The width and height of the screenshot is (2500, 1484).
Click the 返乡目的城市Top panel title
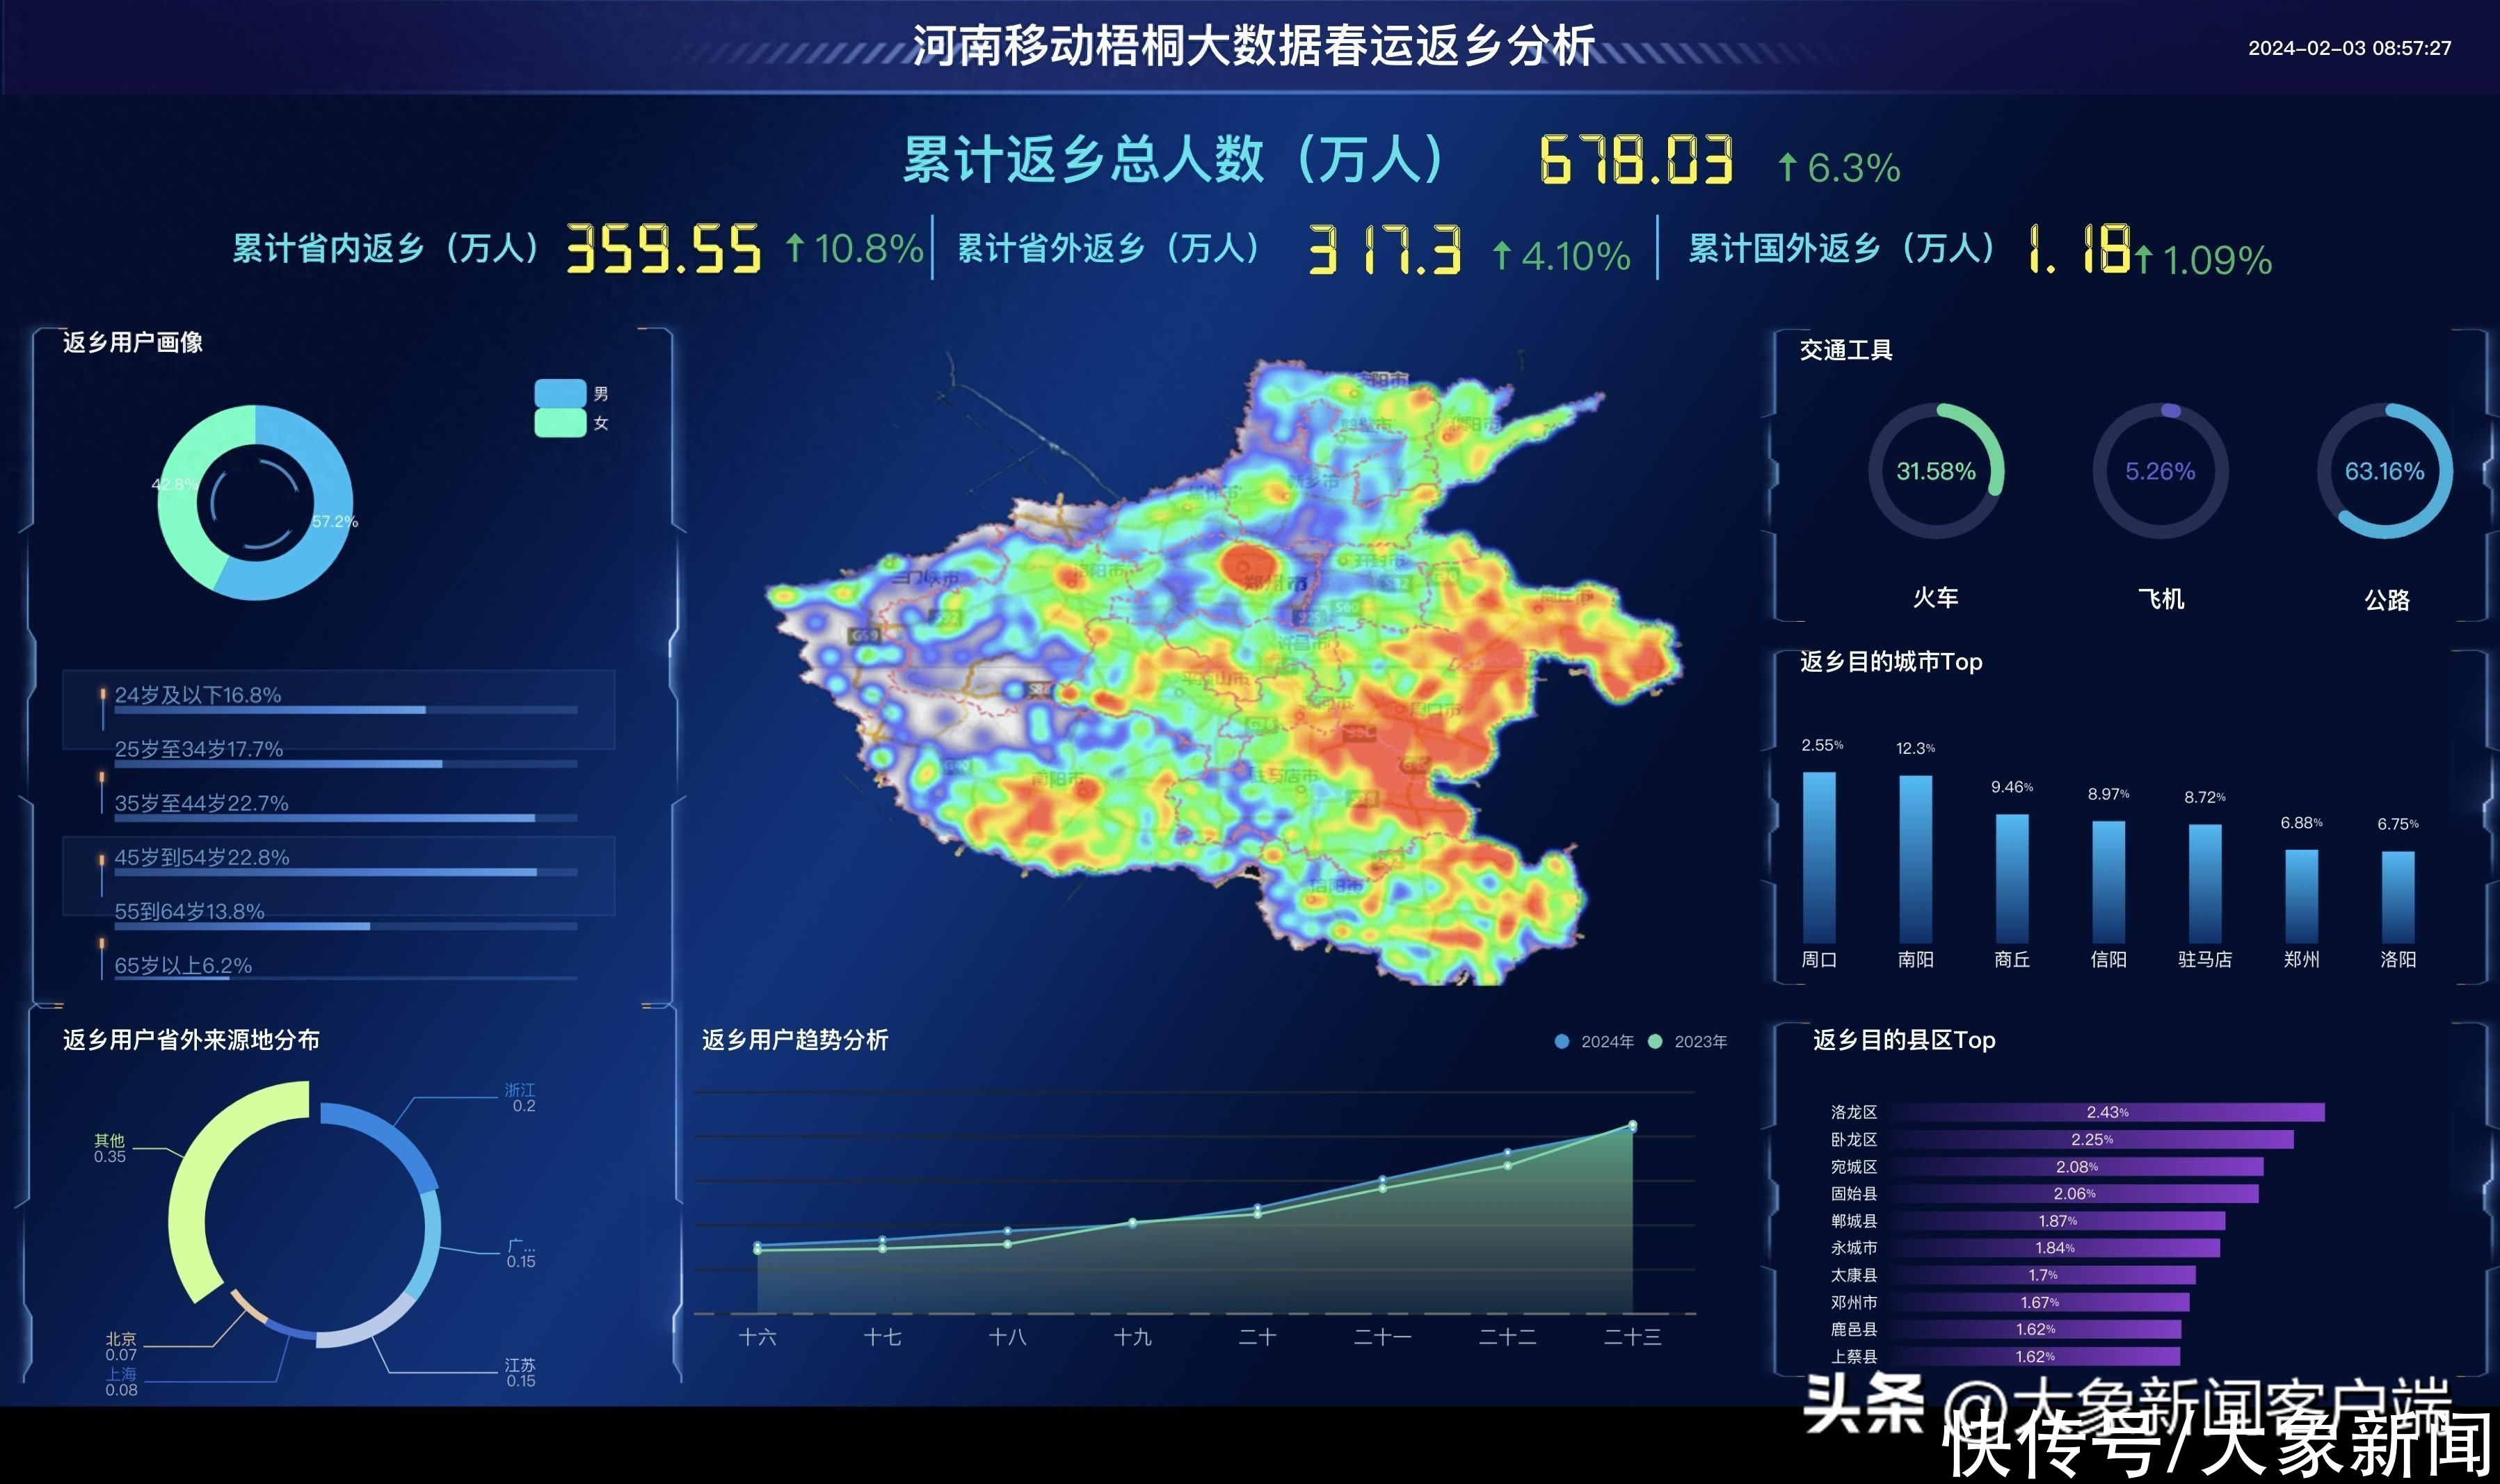1891,661
